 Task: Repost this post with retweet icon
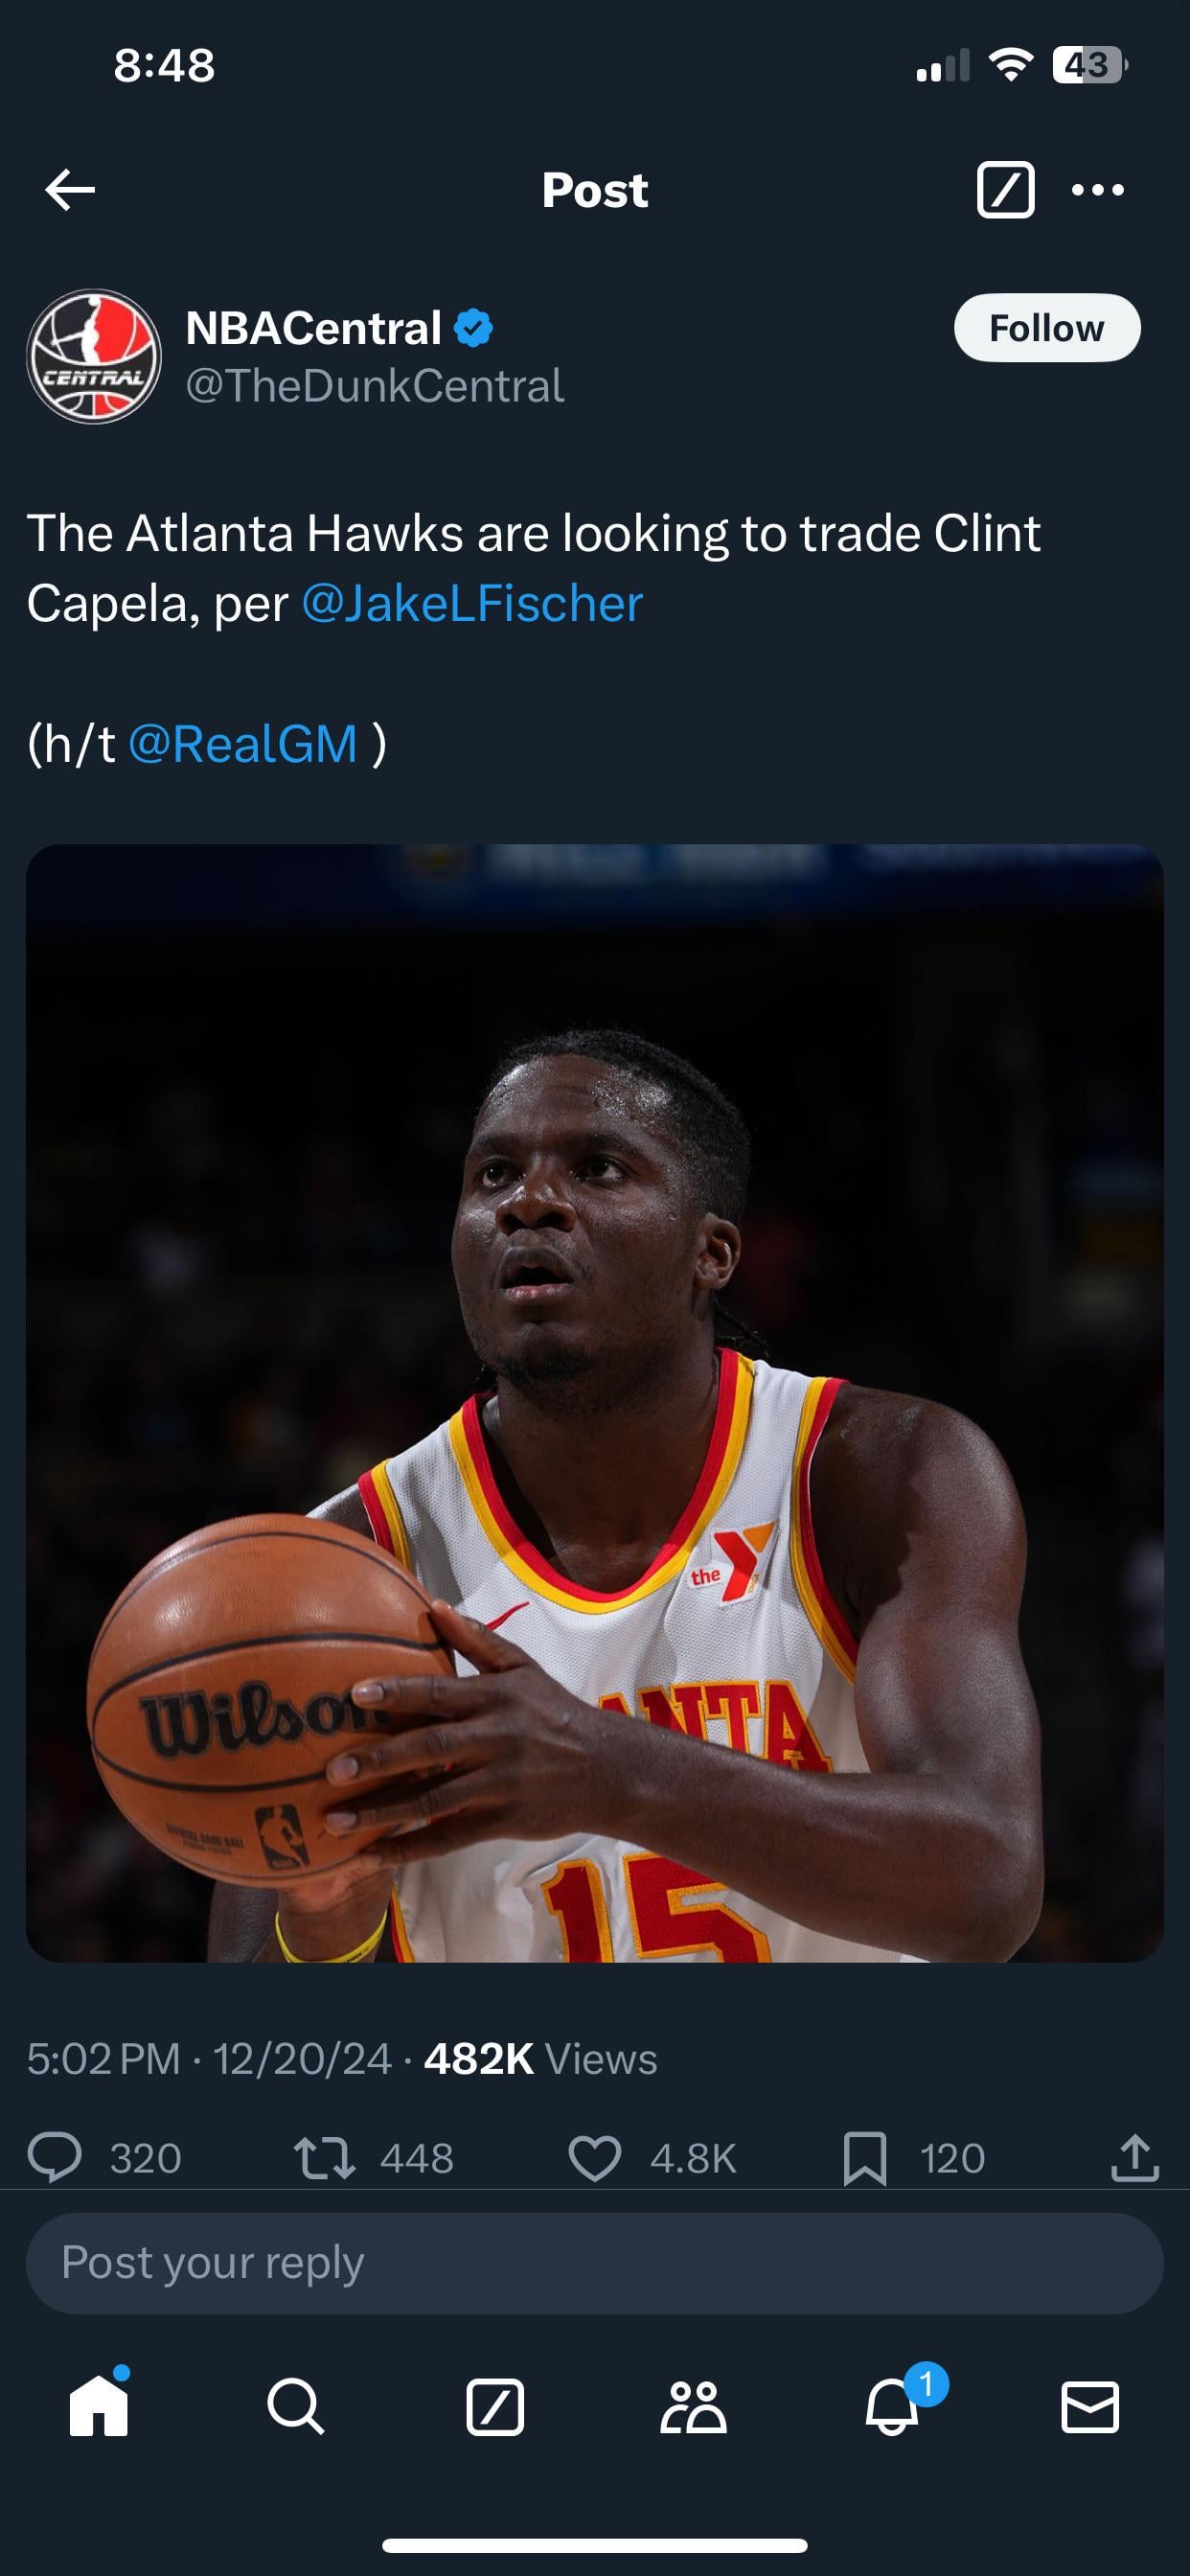(324, 2157)
